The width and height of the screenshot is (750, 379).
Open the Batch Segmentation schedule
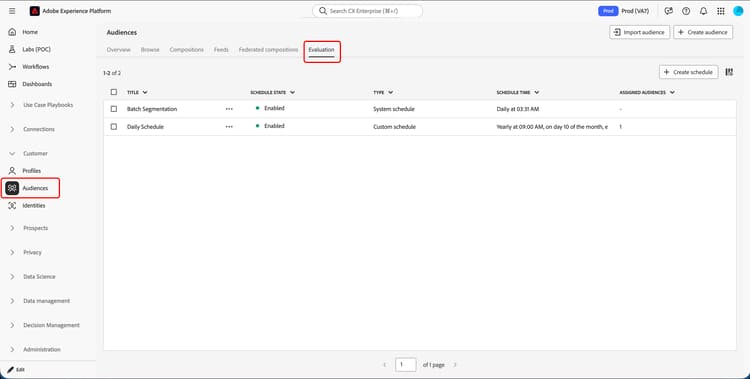coord(152,109)
